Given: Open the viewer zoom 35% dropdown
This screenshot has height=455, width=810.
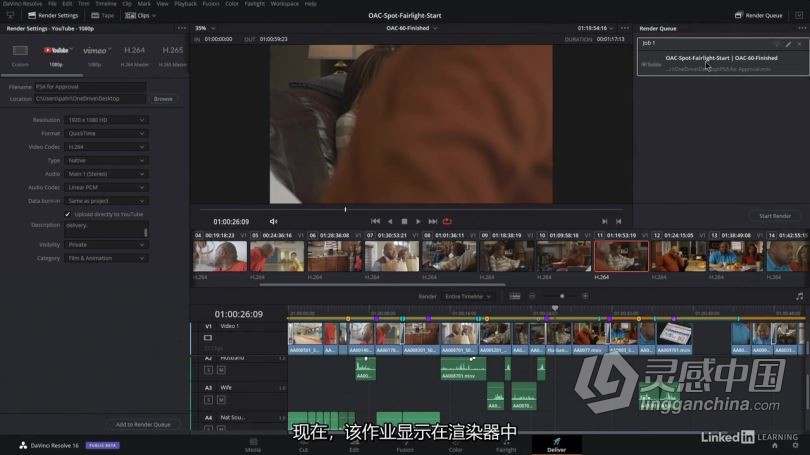Looking at the screenshot, I should click(x=205, y=28).
